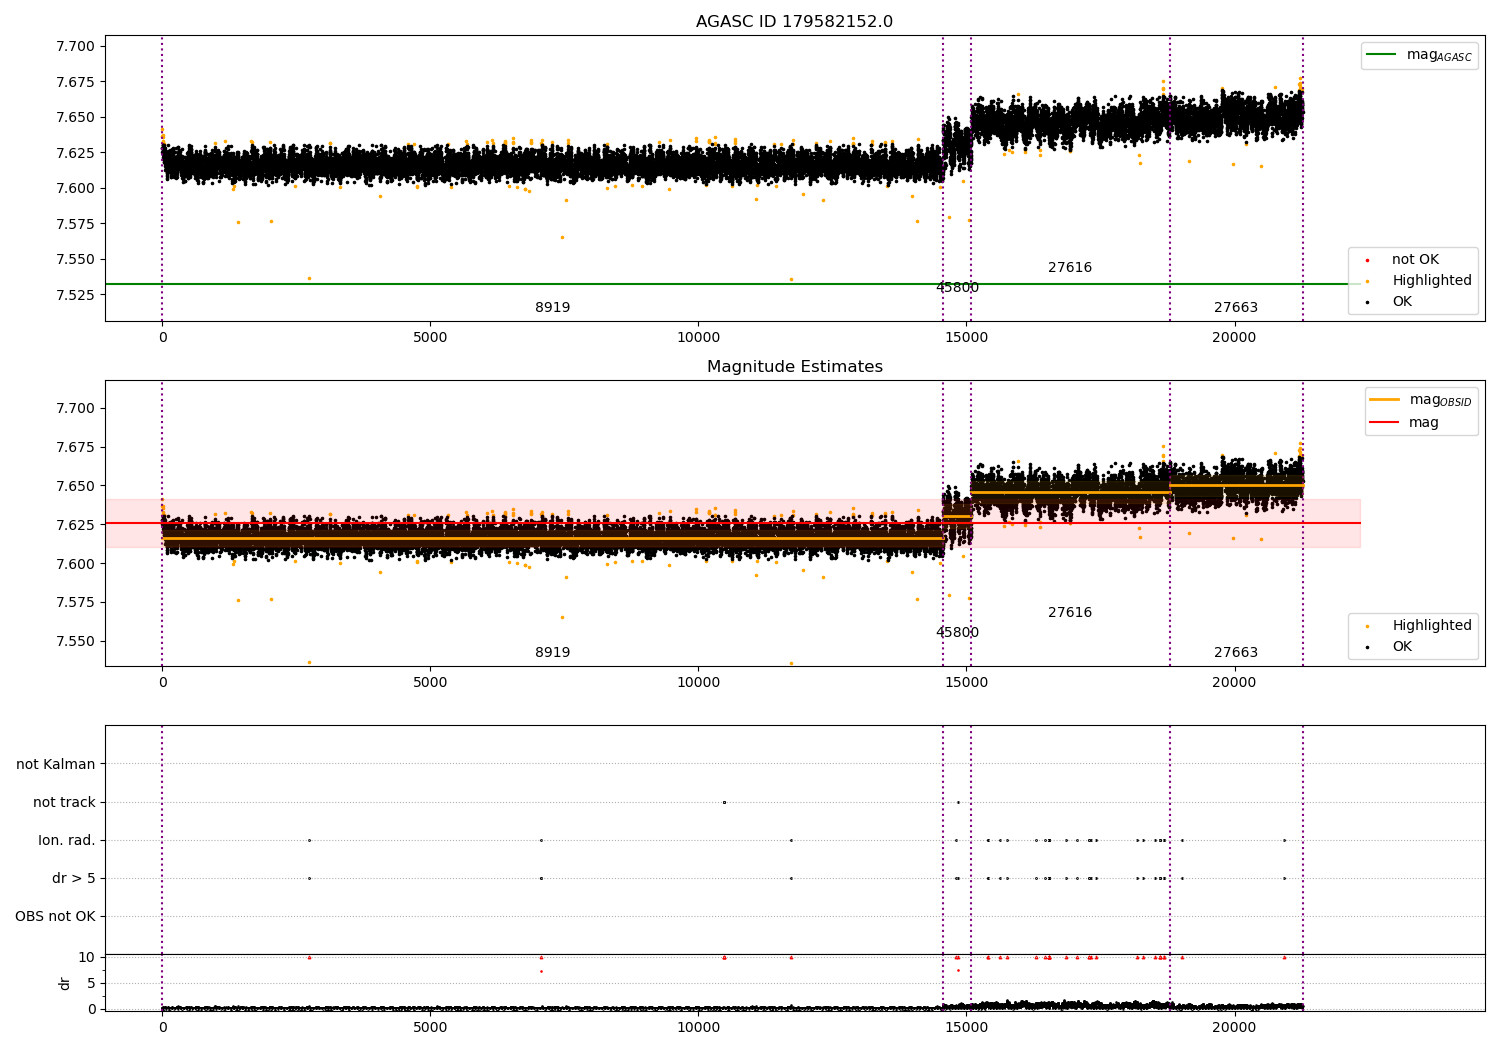Click the 45800 annotation in the top plot
Image resolution: width=1500 pixels, height=1050 pixels.
[957, 288]
